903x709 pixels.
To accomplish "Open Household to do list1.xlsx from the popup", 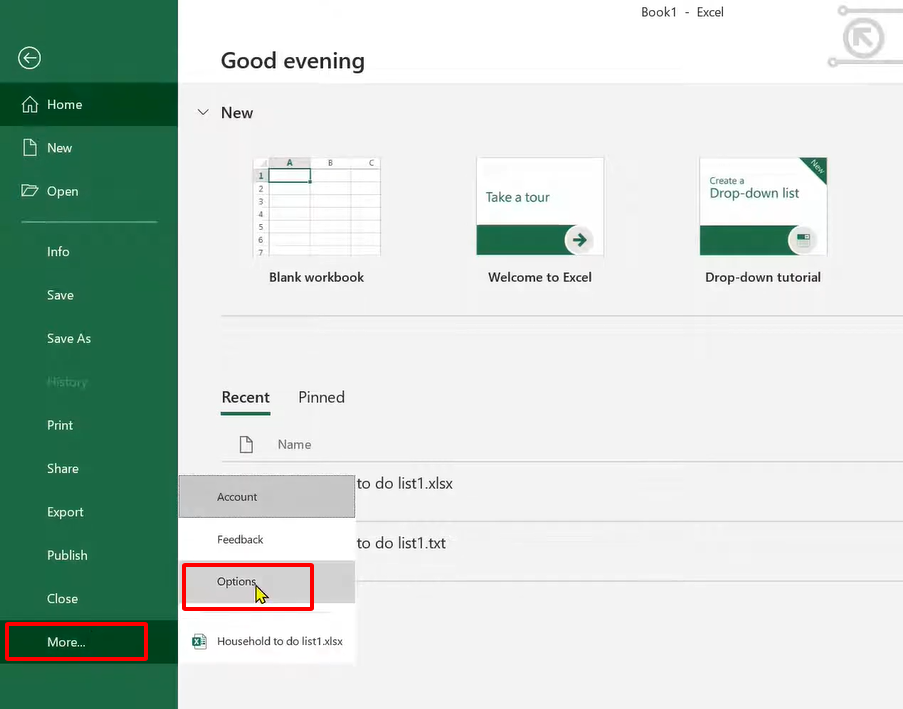I will [x=267, y=641].
